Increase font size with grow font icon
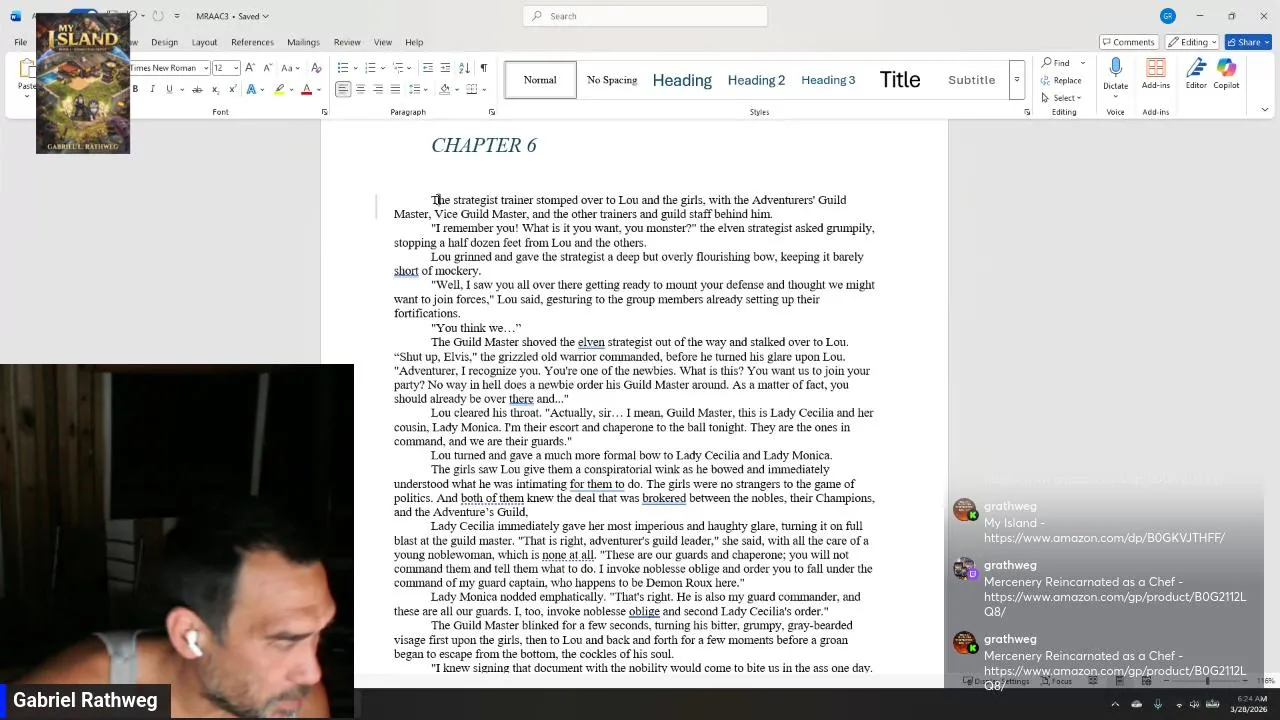The height and width of the screenshot is (720, 1280). pos(250,68)
